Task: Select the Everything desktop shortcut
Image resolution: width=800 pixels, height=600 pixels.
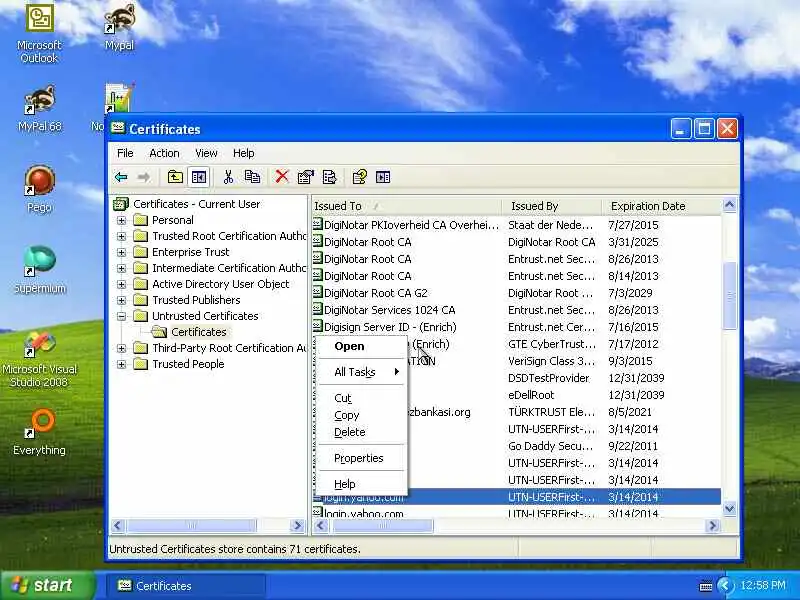Action: click(x=39, y=432)
